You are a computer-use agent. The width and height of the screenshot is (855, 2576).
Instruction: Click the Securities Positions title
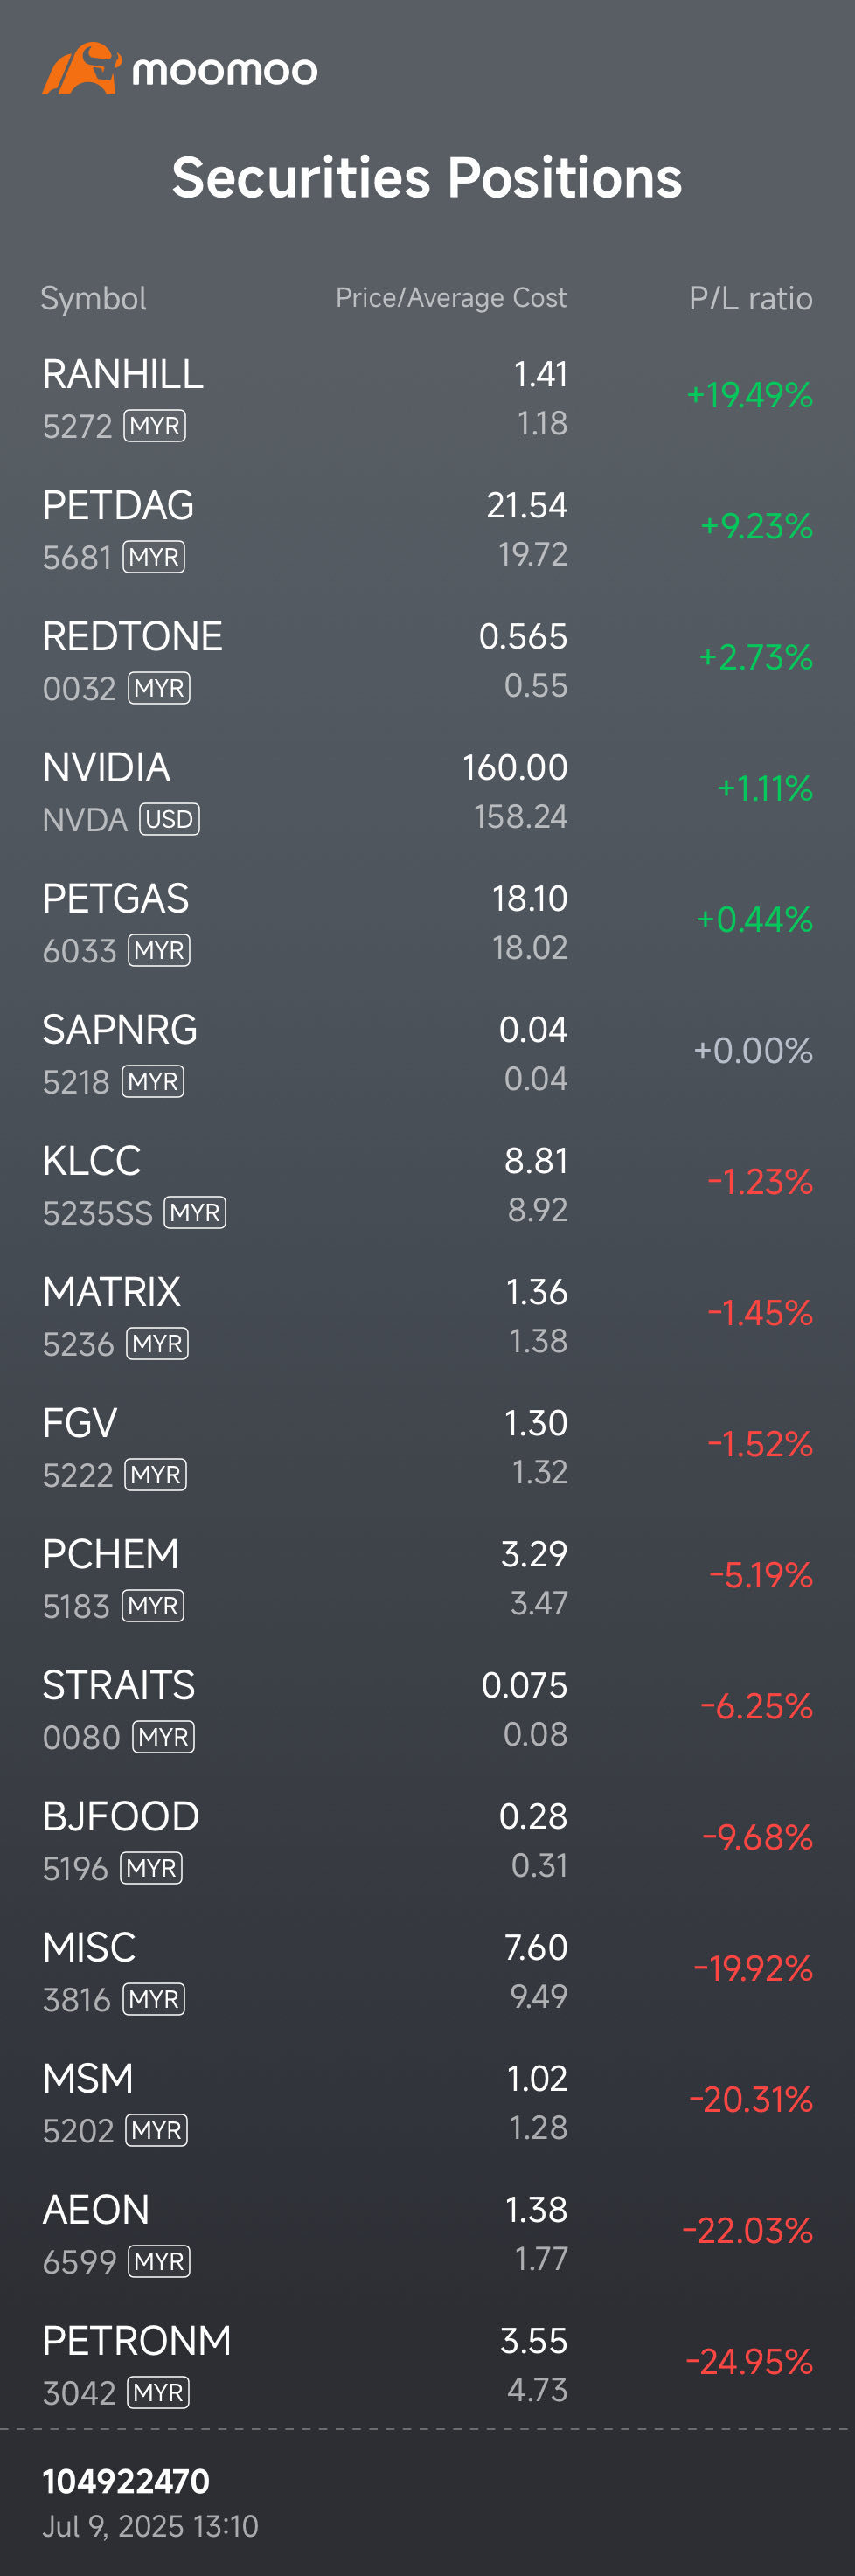click(427, 178)
